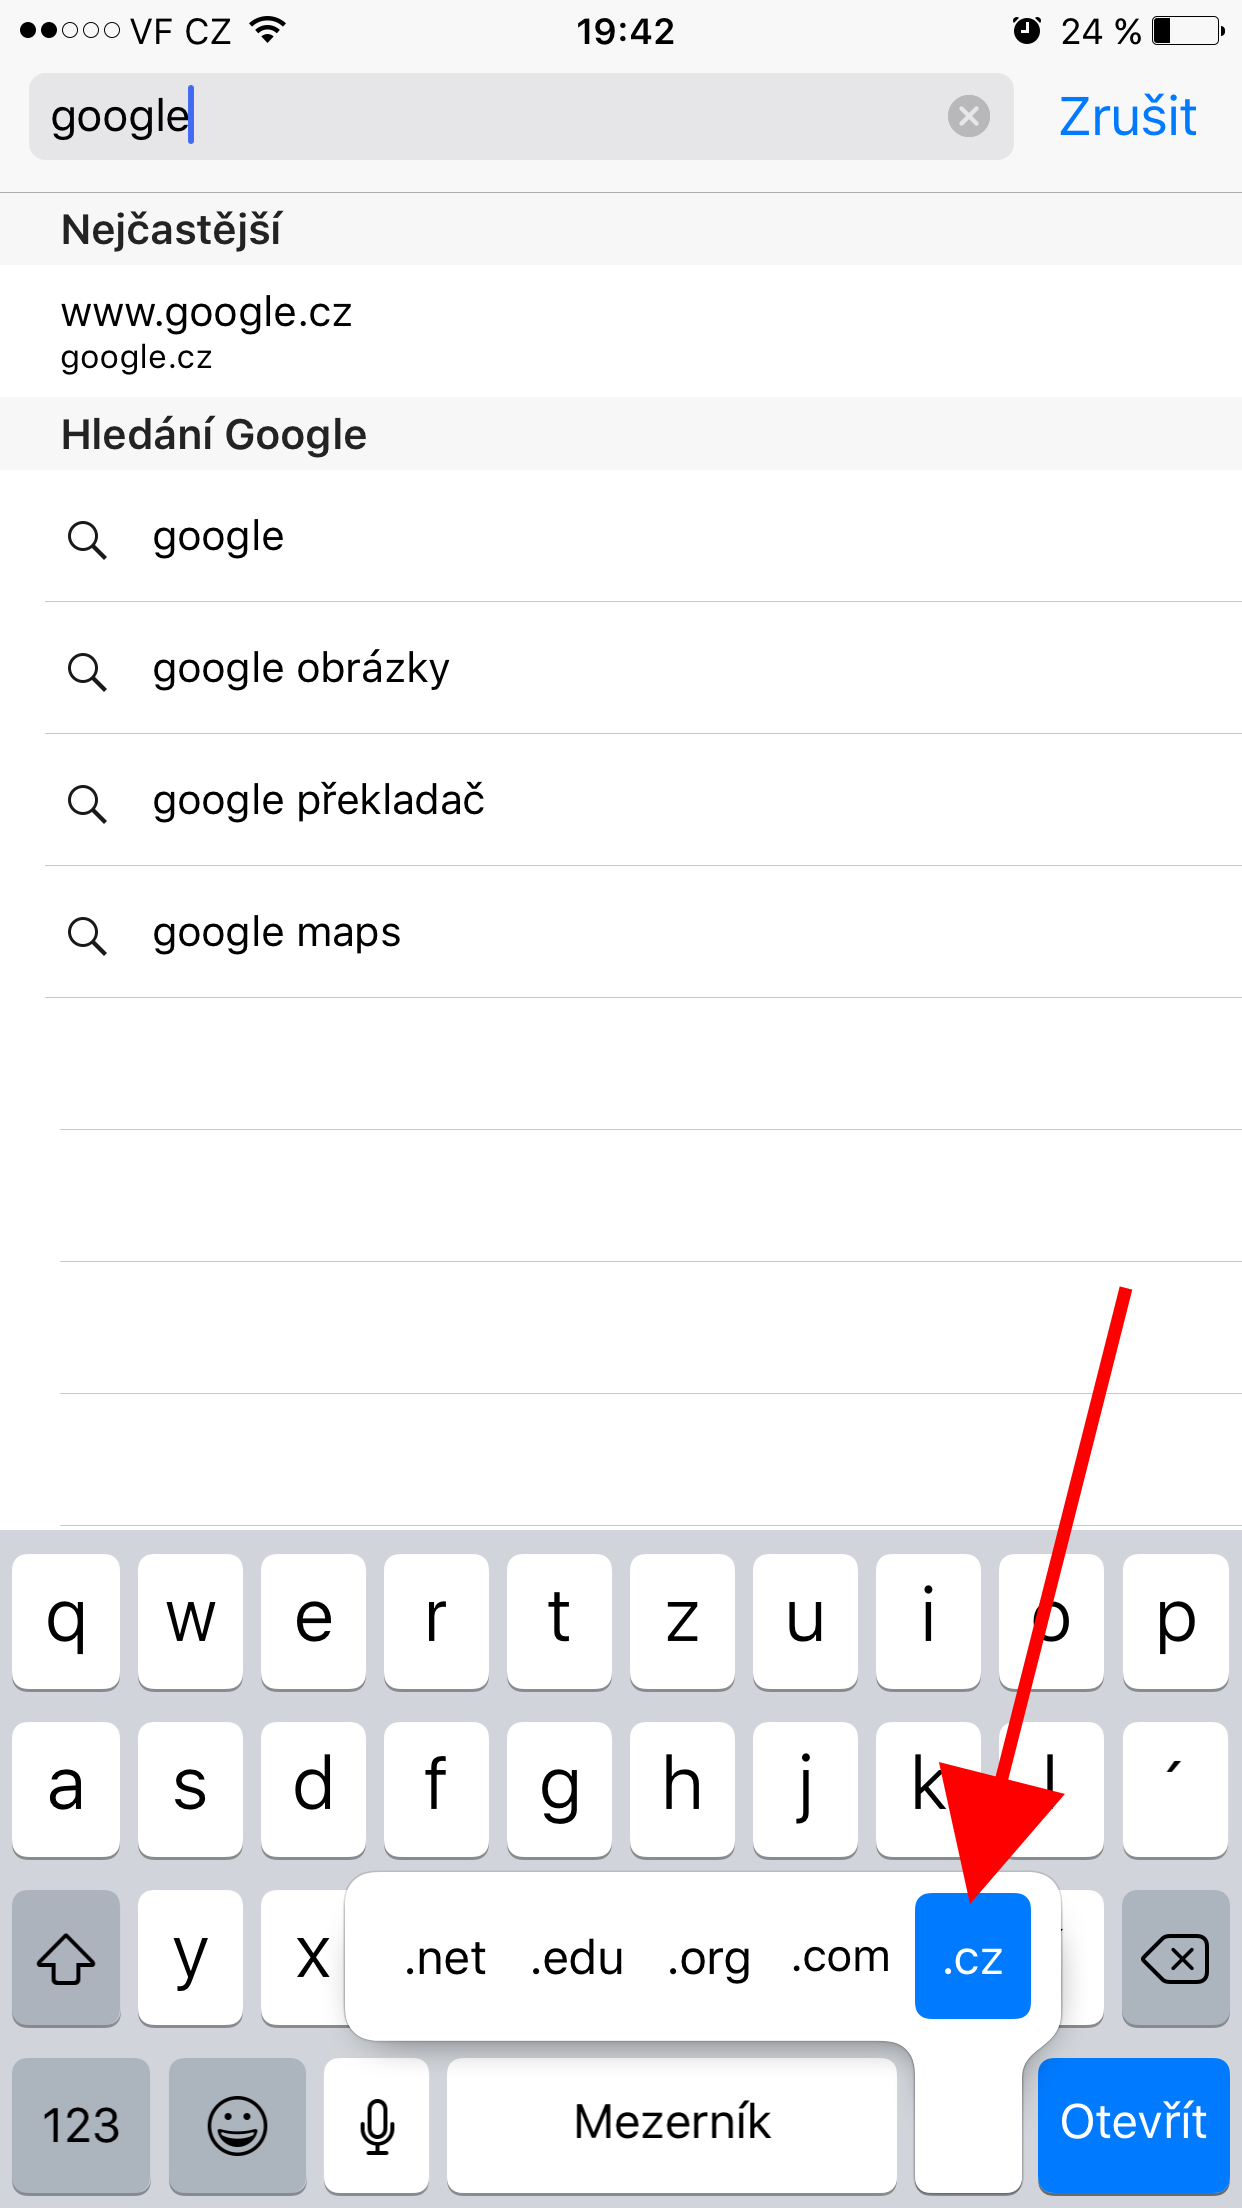Tap Zrušit to cancel
Viewport: 1242px width, 2208px height.
click(1127, 116)
